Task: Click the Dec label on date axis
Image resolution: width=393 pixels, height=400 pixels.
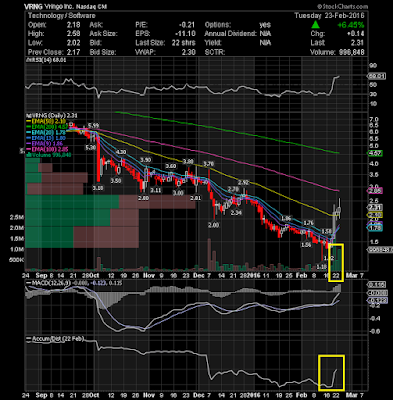Action: click(198, 276)
